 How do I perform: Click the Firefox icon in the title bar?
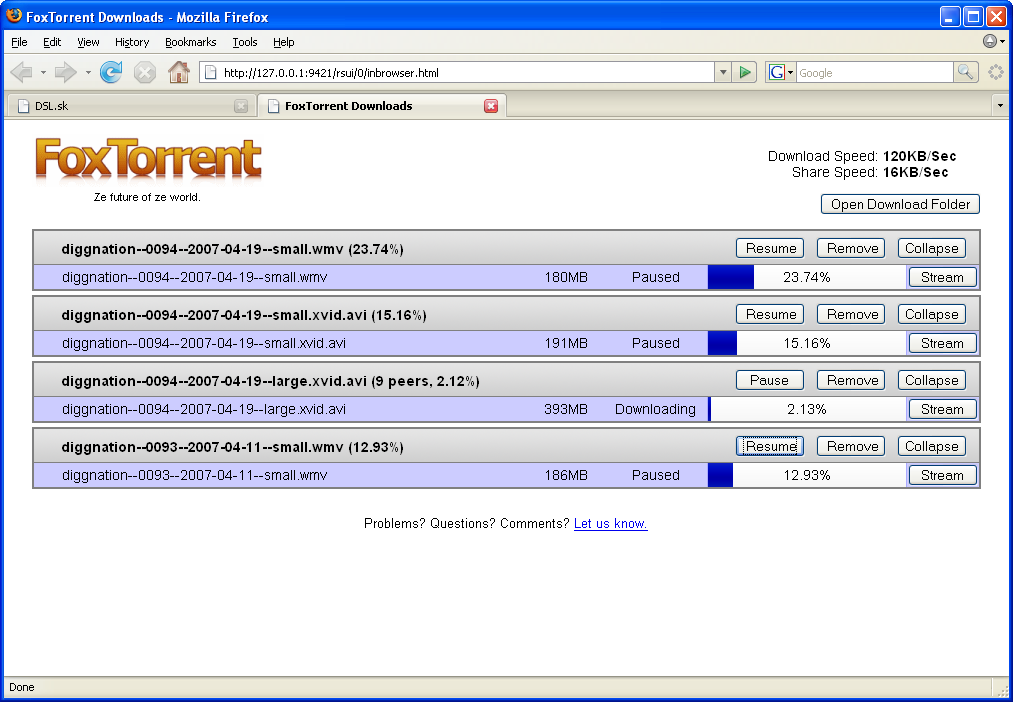pyautogui.click(x=14, y=15)
